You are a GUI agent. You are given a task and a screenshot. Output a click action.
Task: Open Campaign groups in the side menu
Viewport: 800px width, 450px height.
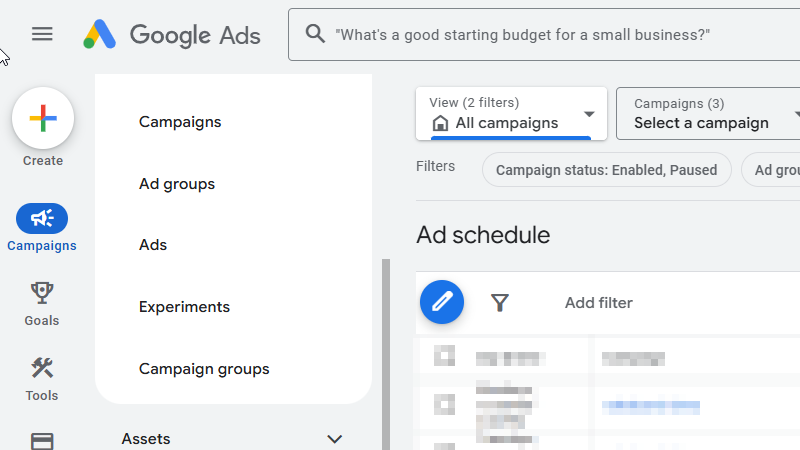tap(204, 369)
